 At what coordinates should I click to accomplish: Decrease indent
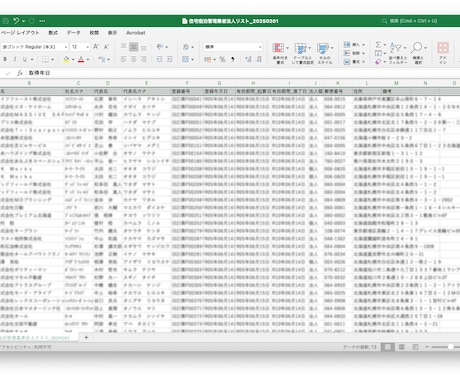(160, 59)
